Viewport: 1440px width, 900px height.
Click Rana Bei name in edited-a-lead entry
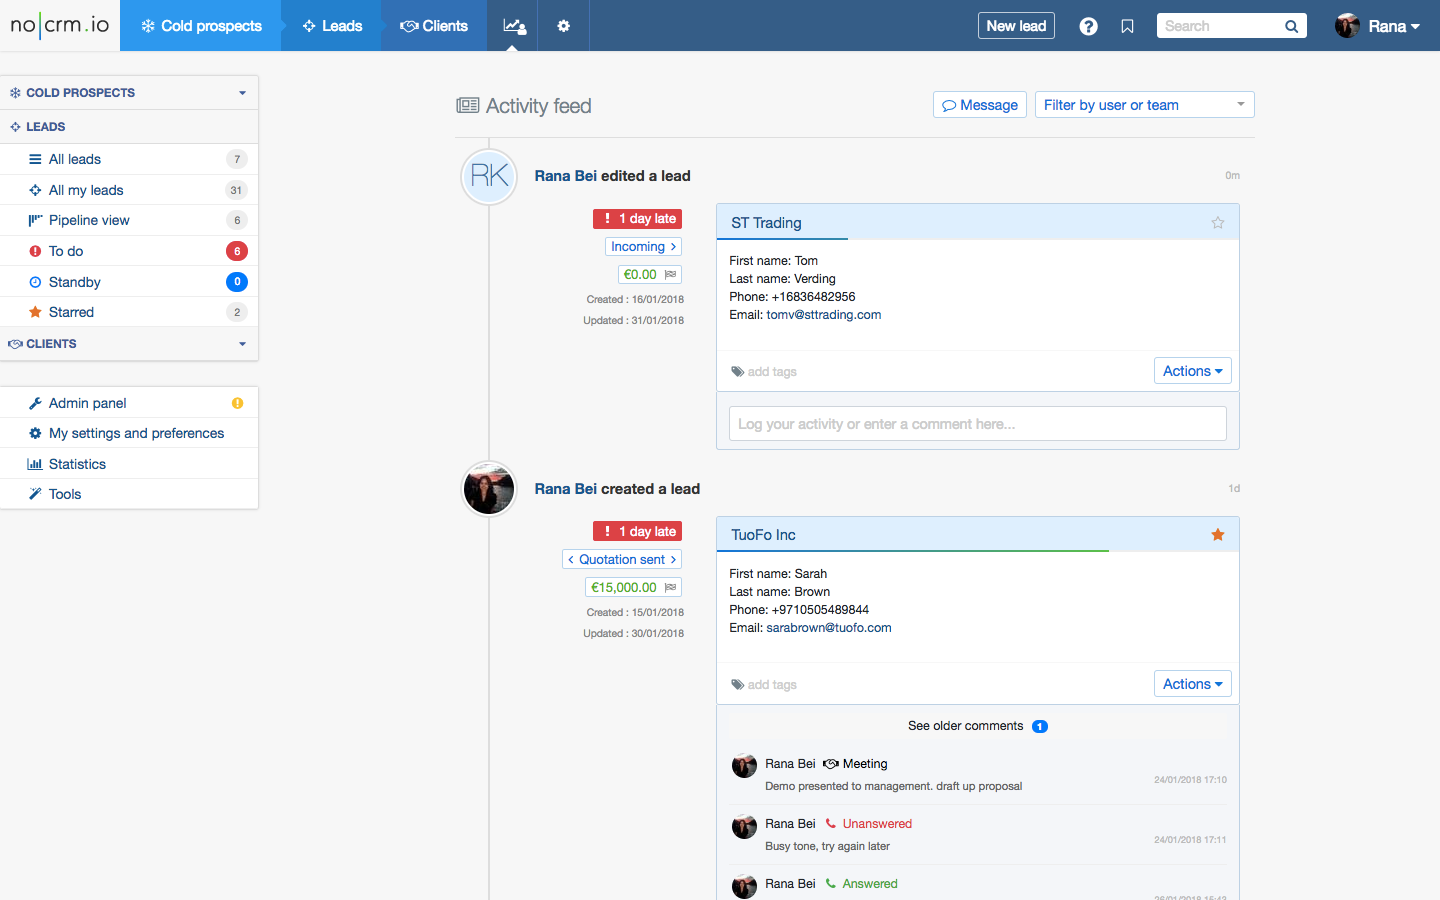click(x=566, y=176)
